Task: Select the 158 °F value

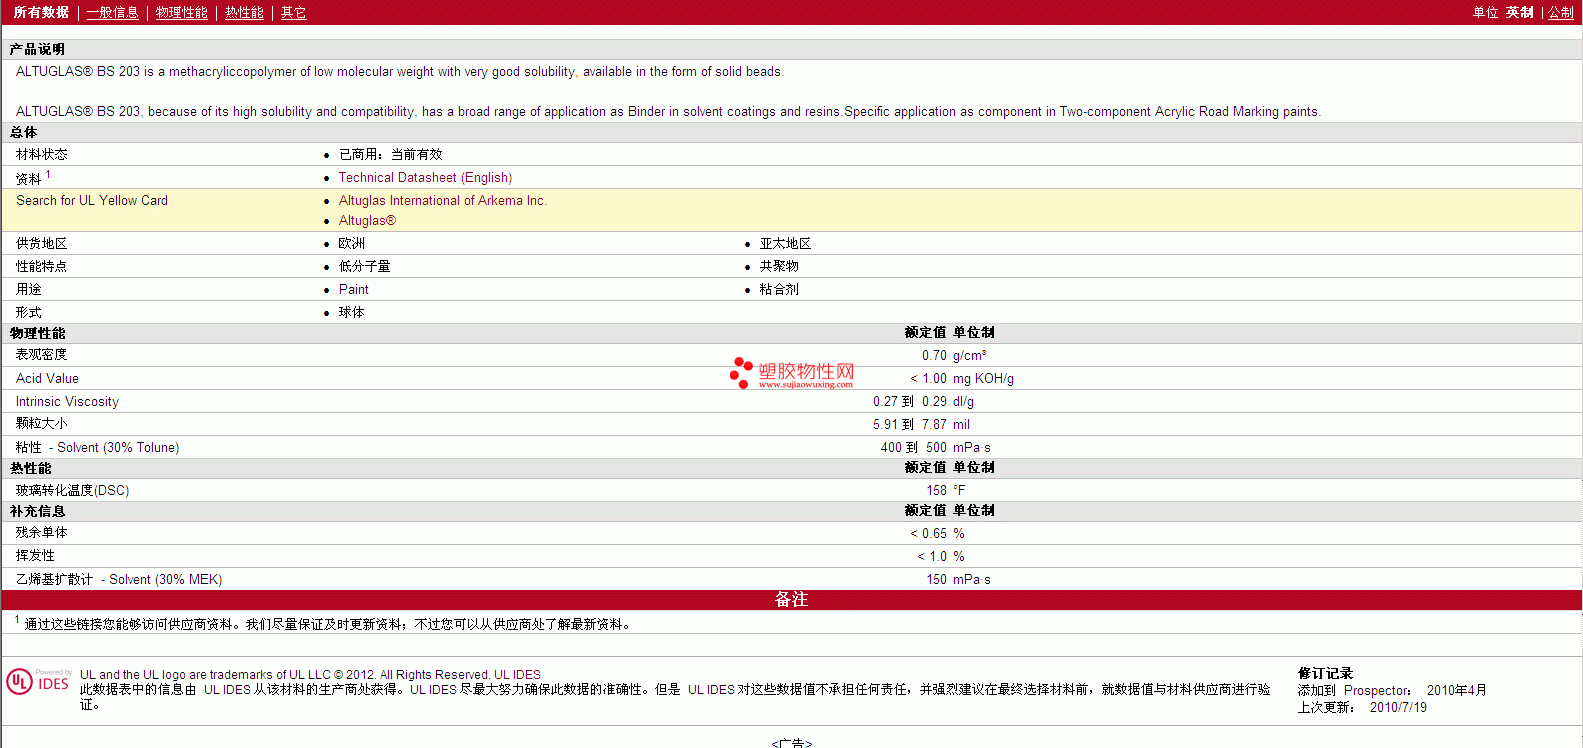Action: [946, 490]
